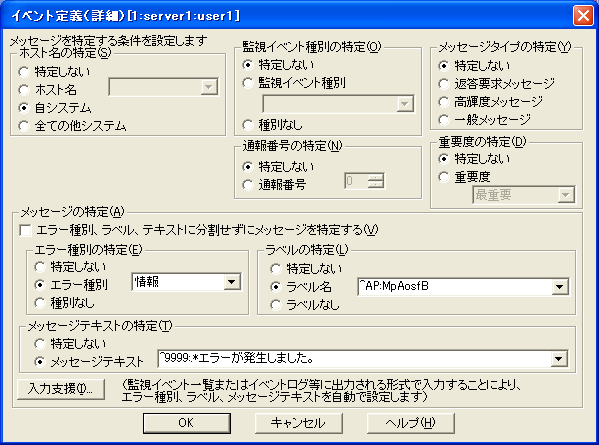The image size is (599, 445).
Task: Open the disabled ホスト名 combo box
Action: [x=164, y=87]
